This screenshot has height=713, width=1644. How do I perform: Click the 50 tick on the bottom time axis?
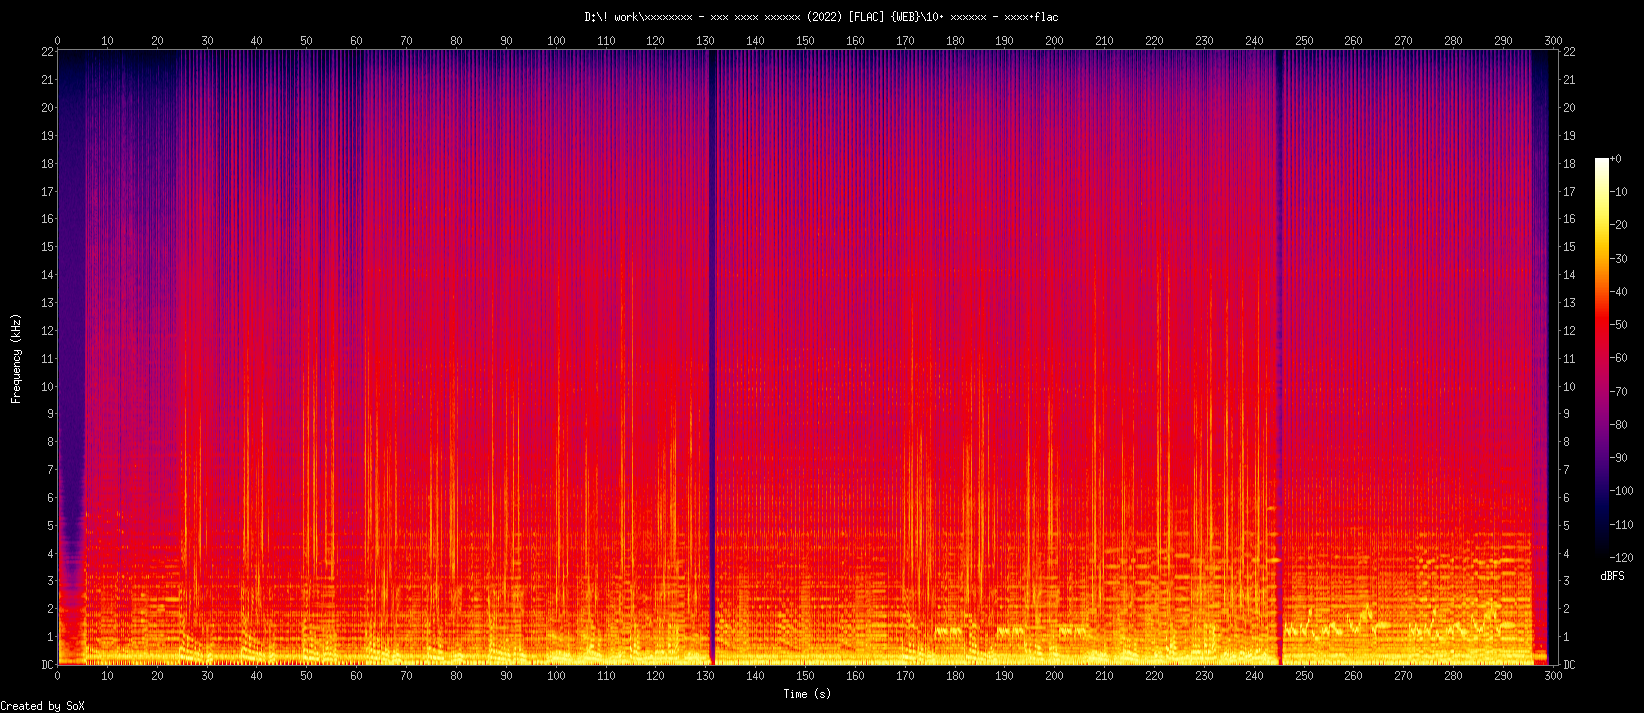[306, 676]
